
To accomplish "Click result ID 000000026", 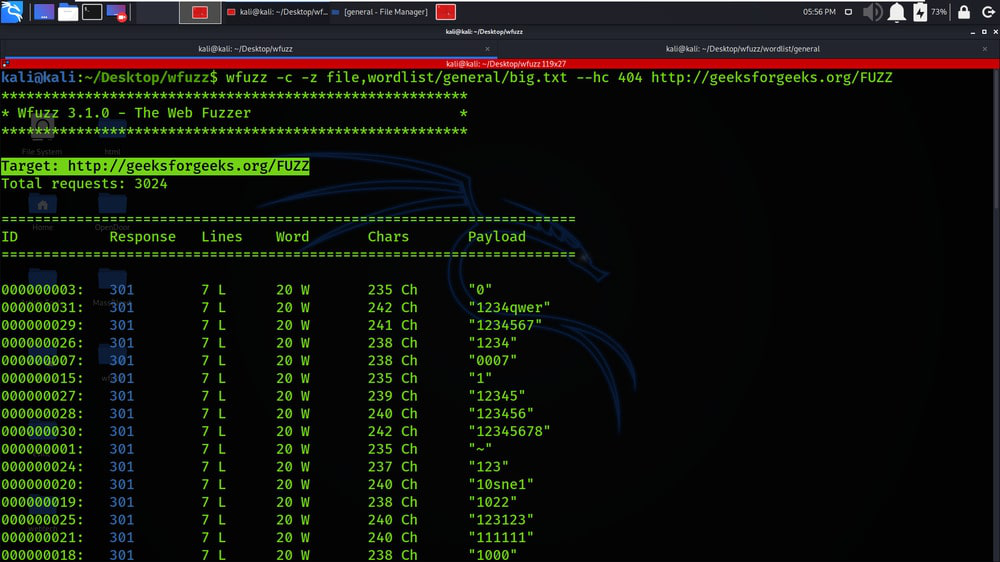I will tap(42, 343).
